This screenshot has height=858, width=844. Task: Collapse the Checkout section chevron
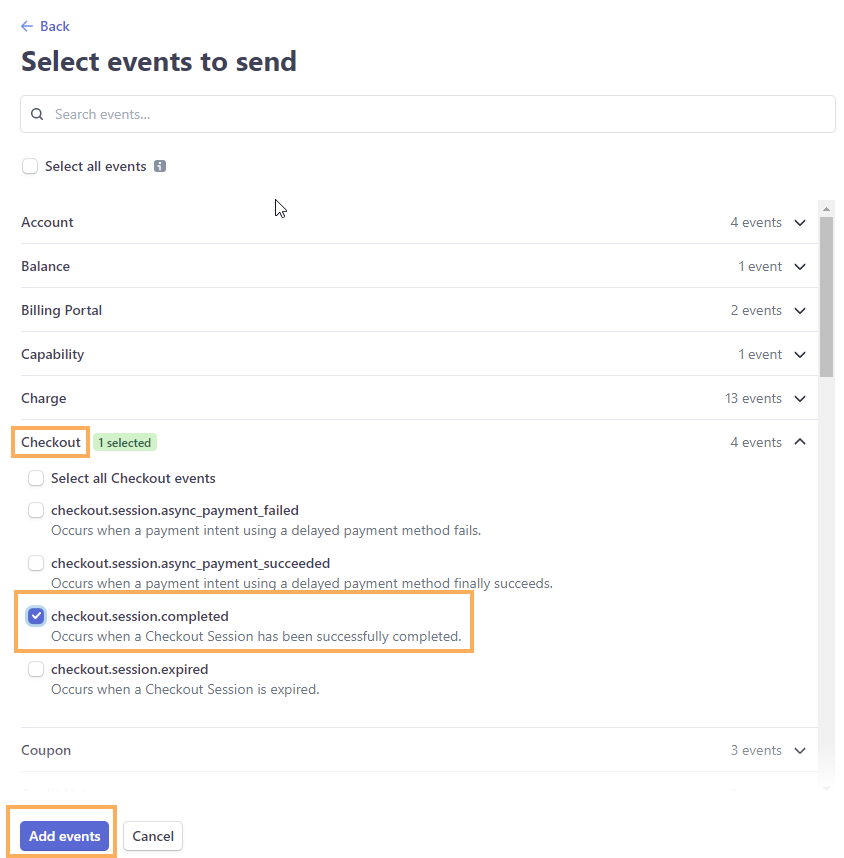[x=800, y=442]
